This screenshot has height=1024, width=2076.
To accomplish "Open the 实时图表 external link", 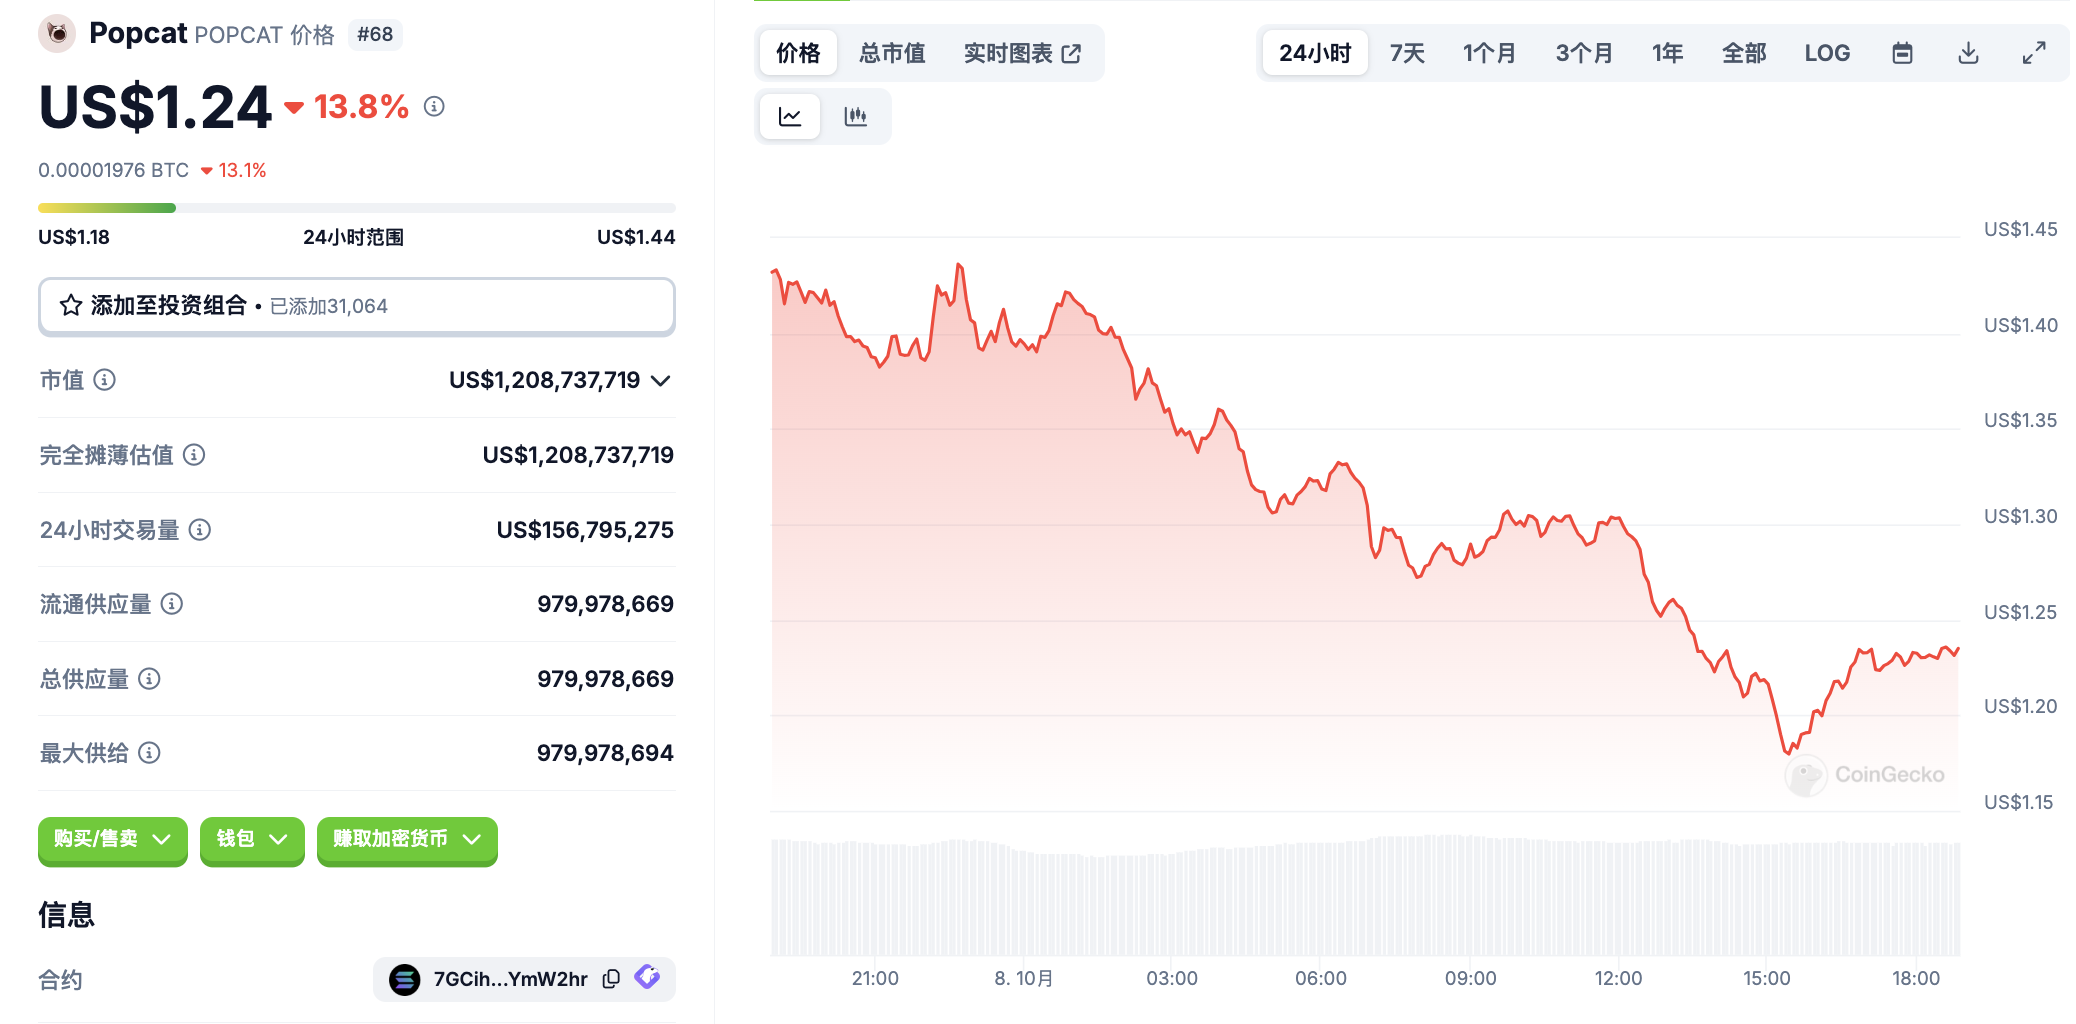I will [x=1022, y=53].
